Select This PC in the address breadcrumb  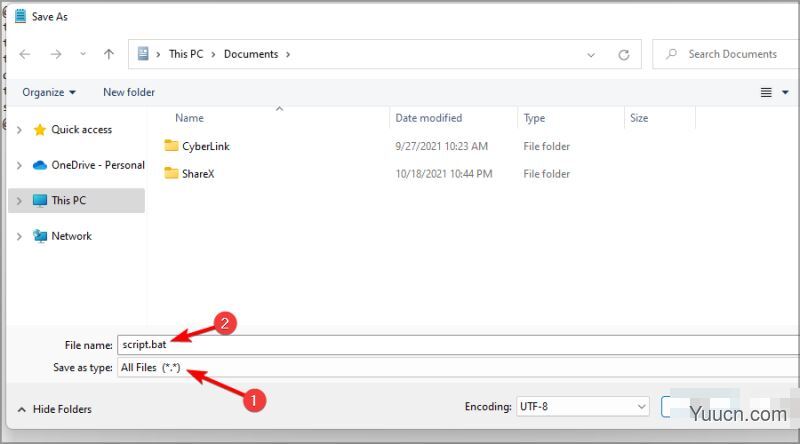pyautogui.click(x=186, y=54)
